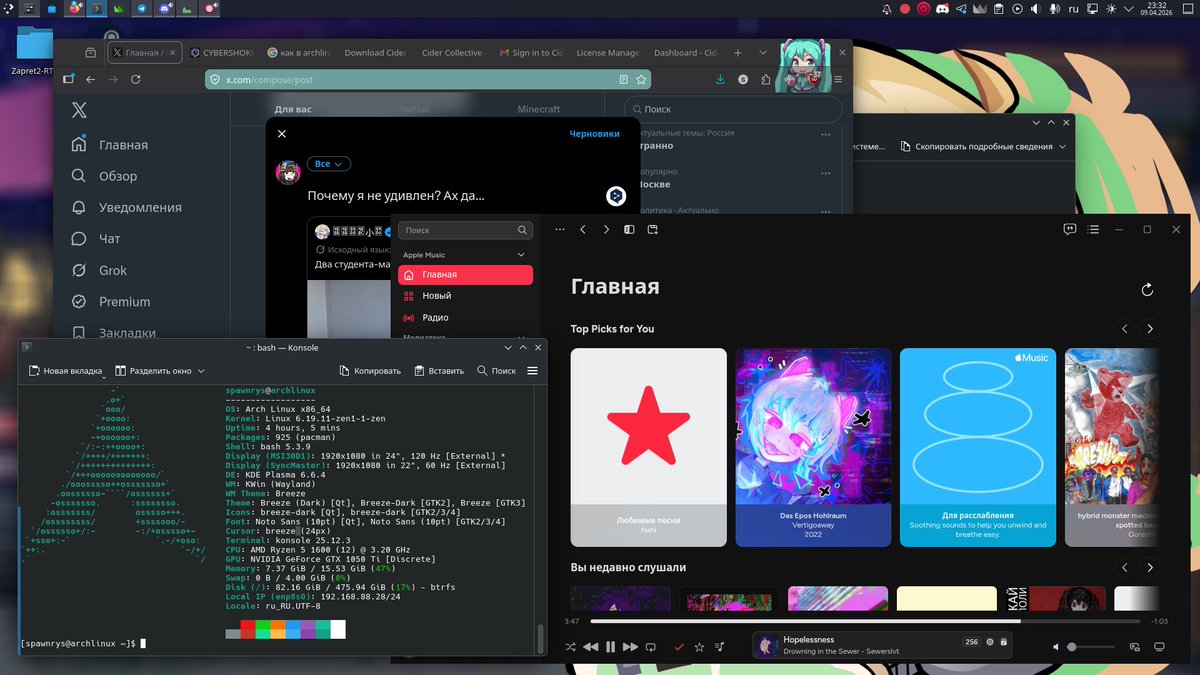This screenshot has height=675, width=1200.
Task: Toggle the Cider sidebar panel
Action: 629,229
